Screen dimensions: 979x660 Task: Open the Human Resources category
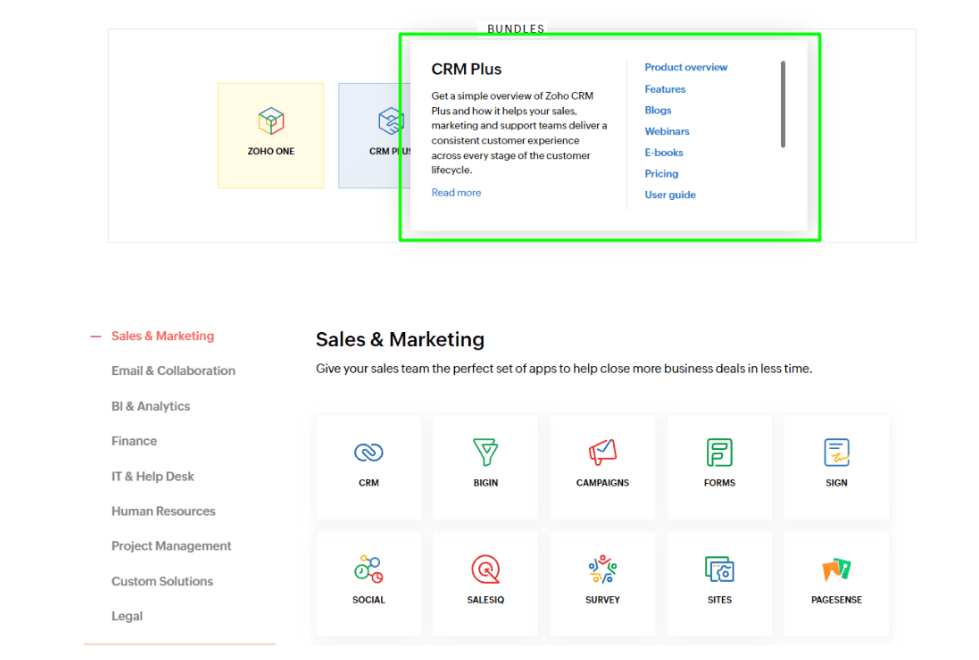(163, 511)
